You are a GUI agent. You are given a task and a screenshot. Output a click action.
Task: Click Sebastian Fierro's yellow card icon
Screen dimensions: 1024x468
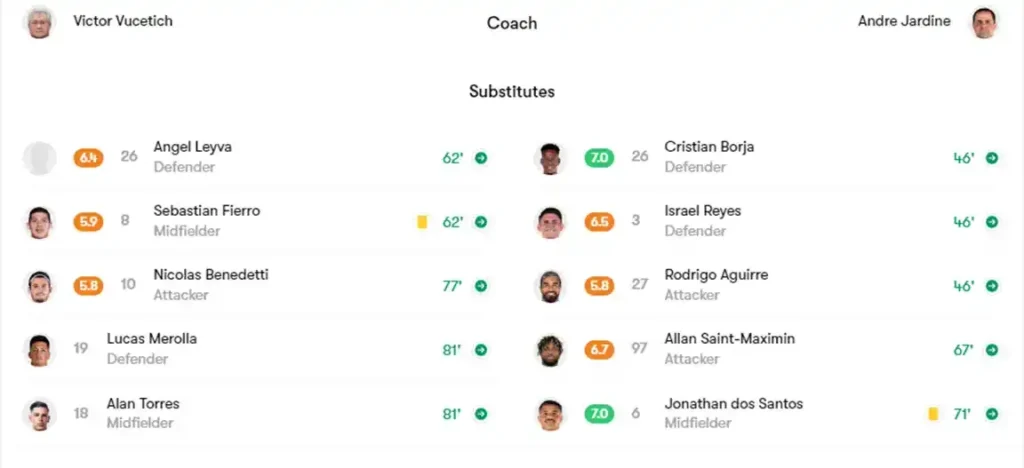(x=422, y=222)
